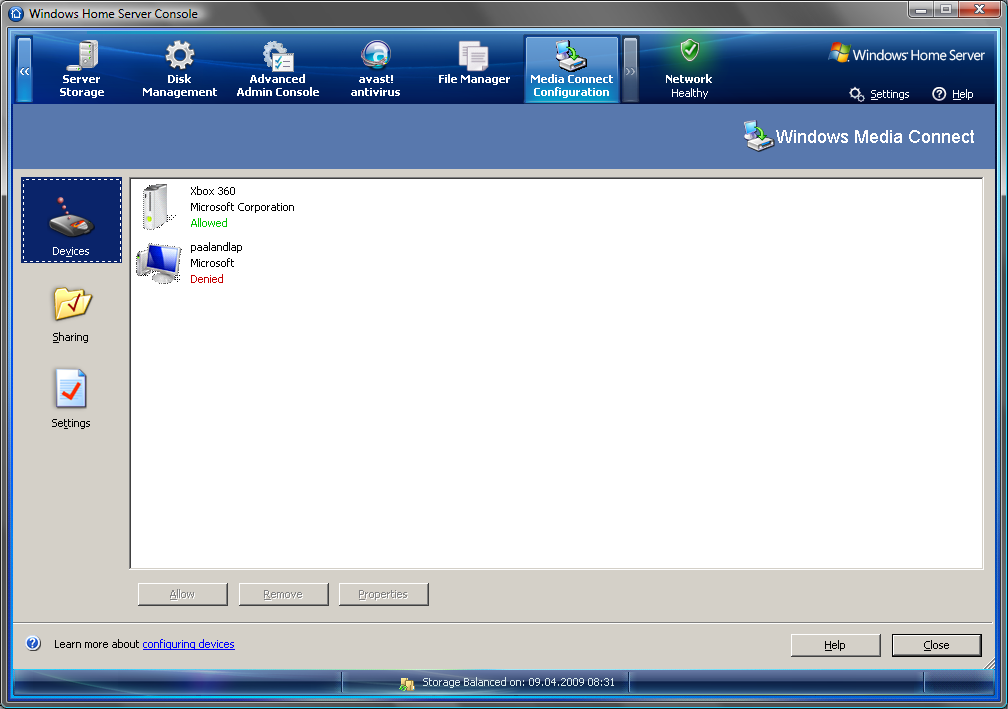Click the green Allowed status text
Viewport: 1008px width, 709px height.
(209, 223)
